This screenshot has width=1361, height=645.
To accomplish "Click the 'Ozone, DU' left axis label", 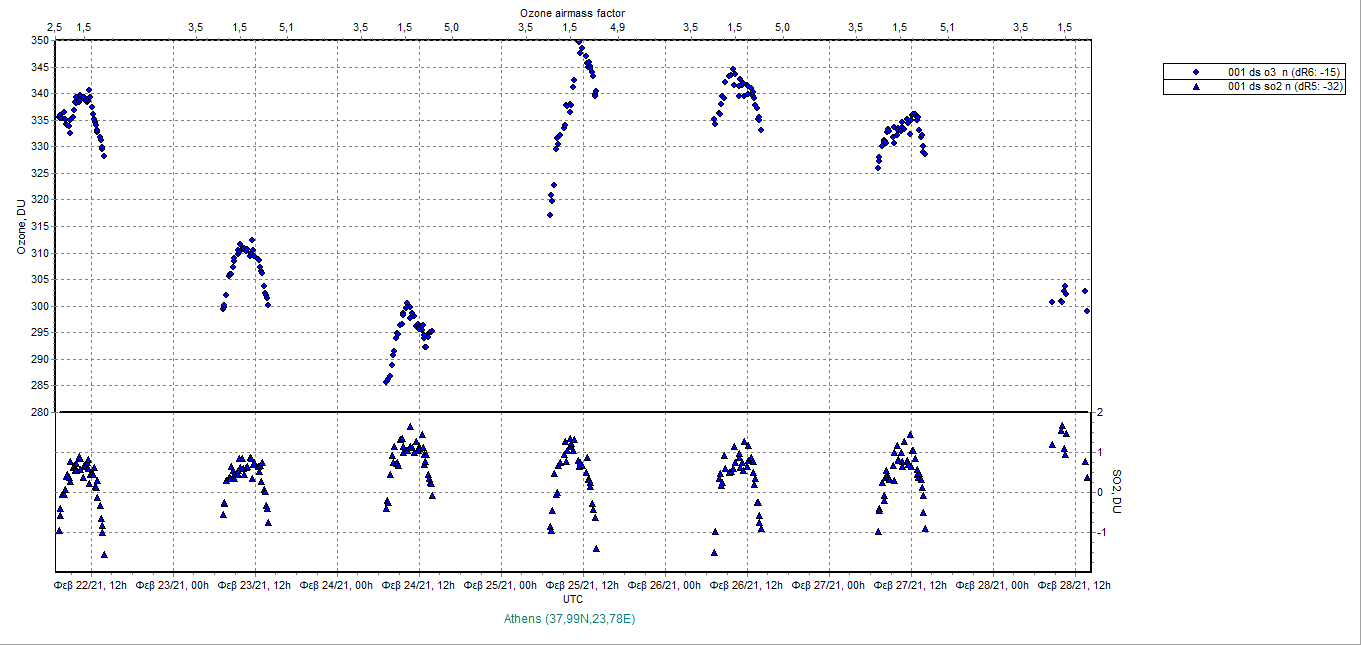I will click(x=20, y=226).
